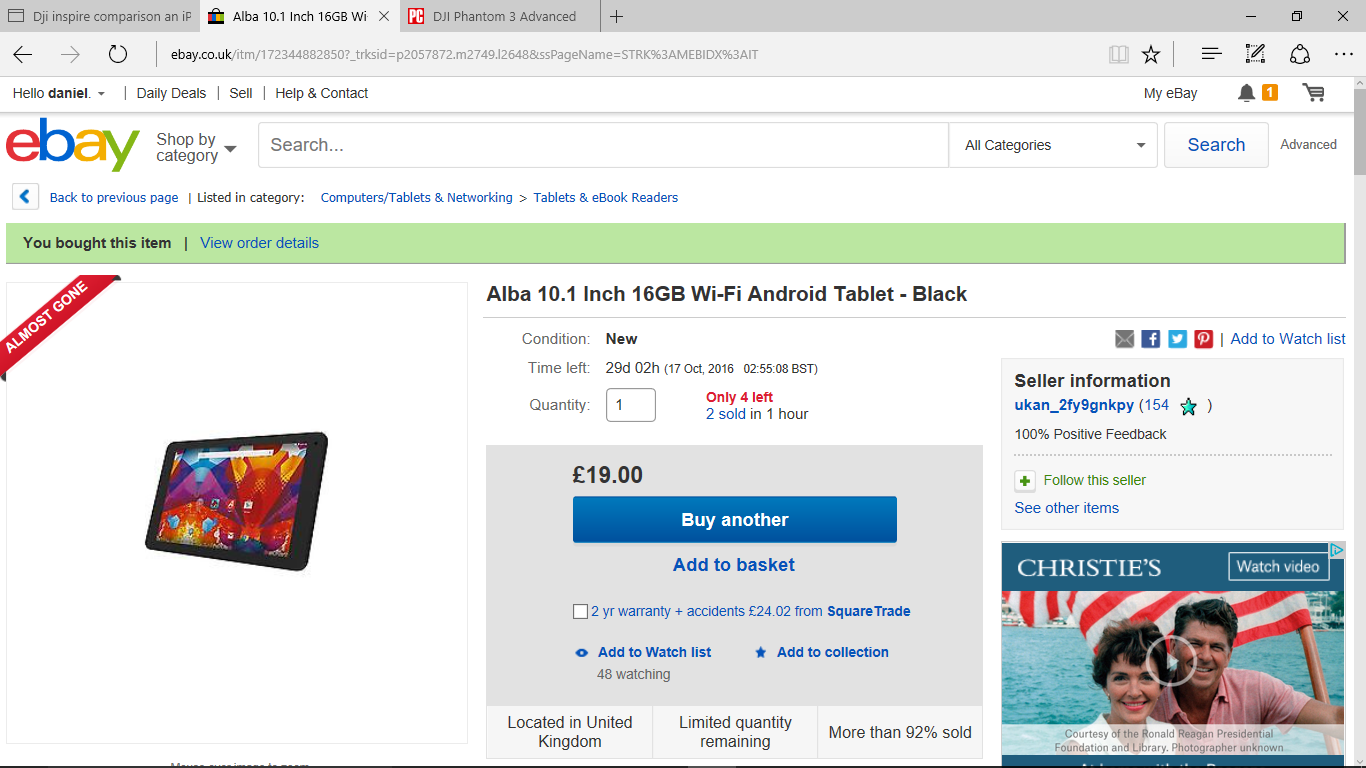Open the shopping cart icon
Viewport: 1366px width, 768px height.
pos(1313,93)
